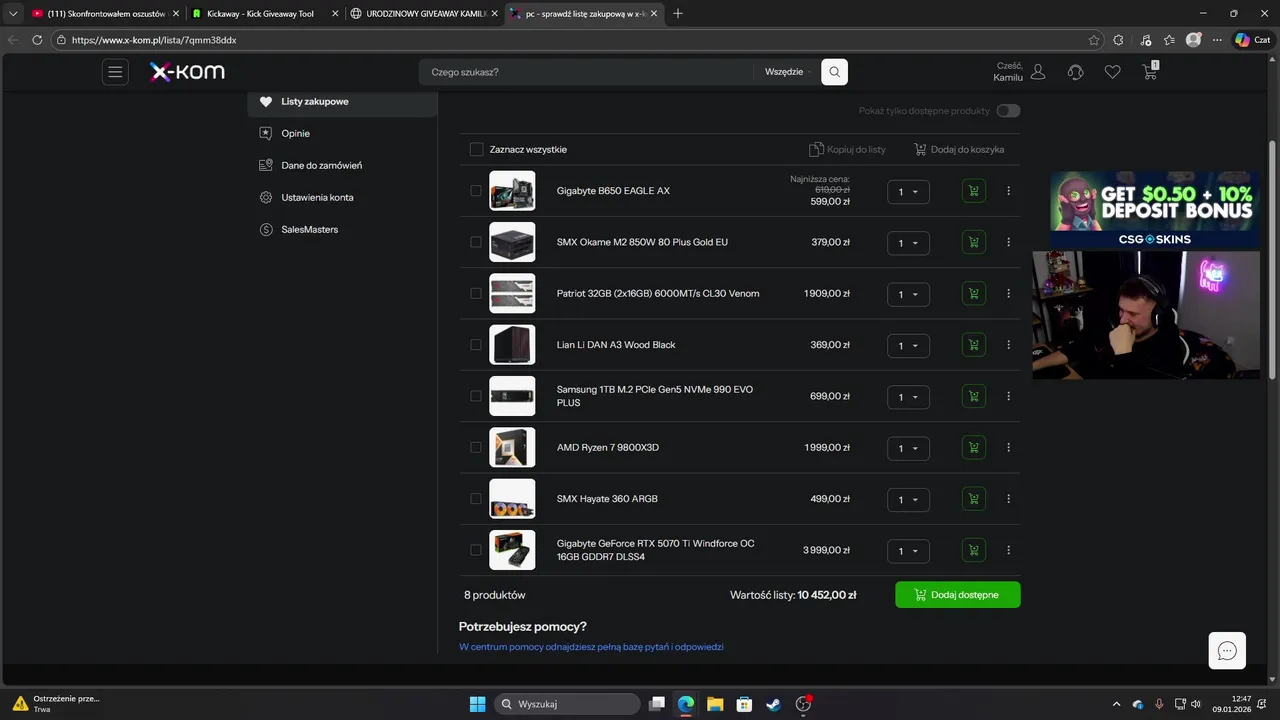Screen dimensions: 1280x720
Task: Open more options for Gigabyte B650 EAGLE AX
Action: click(1008, 191)
